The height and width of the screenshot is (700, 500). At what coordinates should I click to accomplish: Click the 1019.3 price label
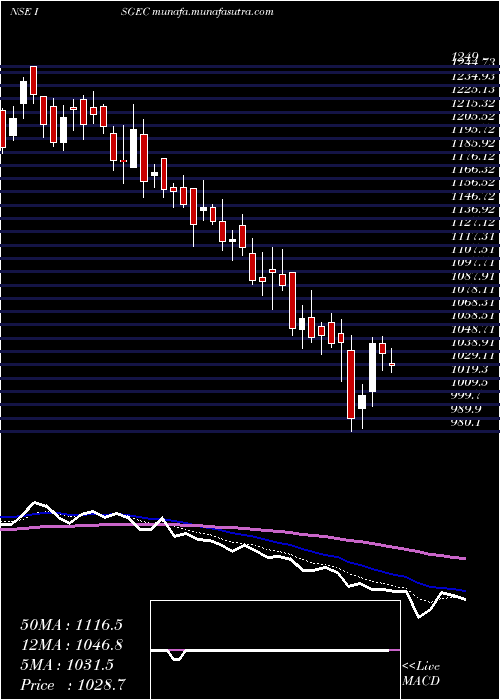coord(469,369)
